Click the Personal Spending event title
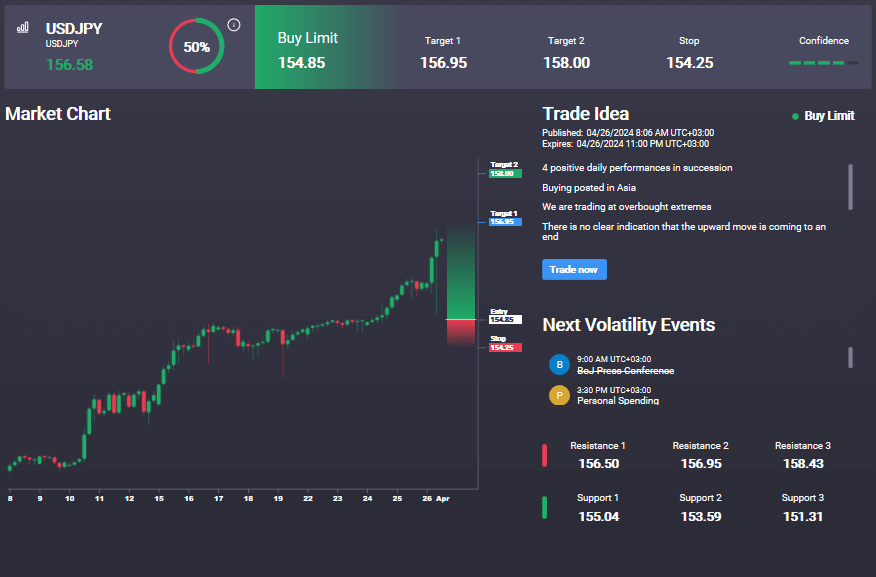 click(x=618, y=400)
